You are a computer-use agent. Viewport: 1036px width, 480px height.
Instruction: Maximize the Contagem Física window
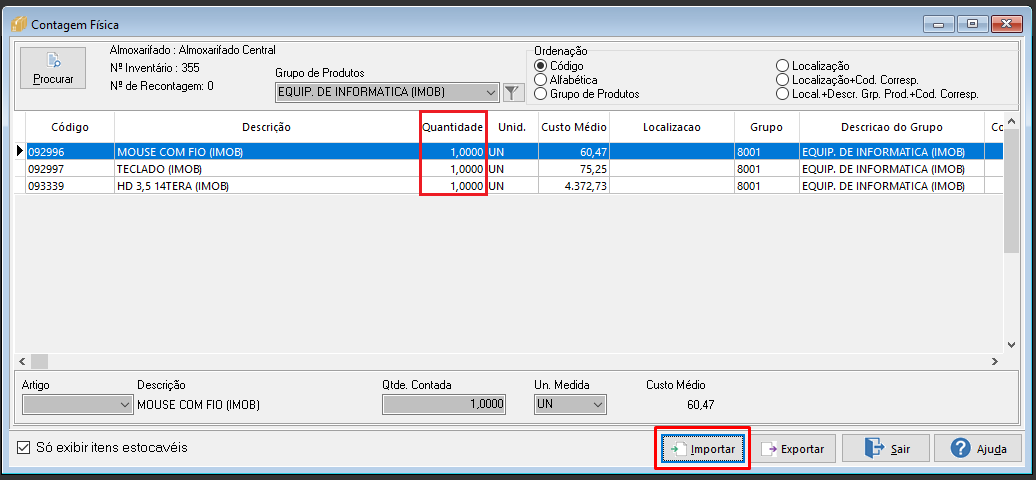(x=973, y=24)
